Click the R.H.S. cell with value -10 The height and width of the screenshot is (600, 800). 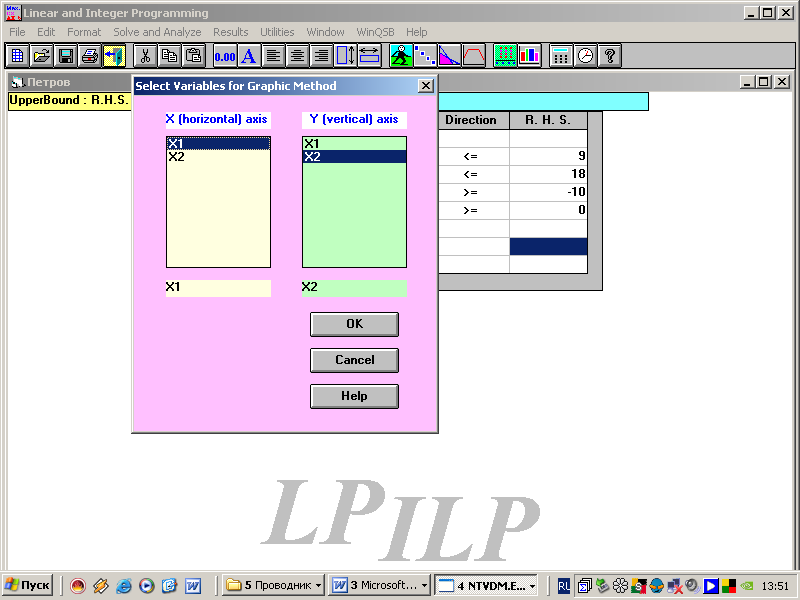coord(548,192)
